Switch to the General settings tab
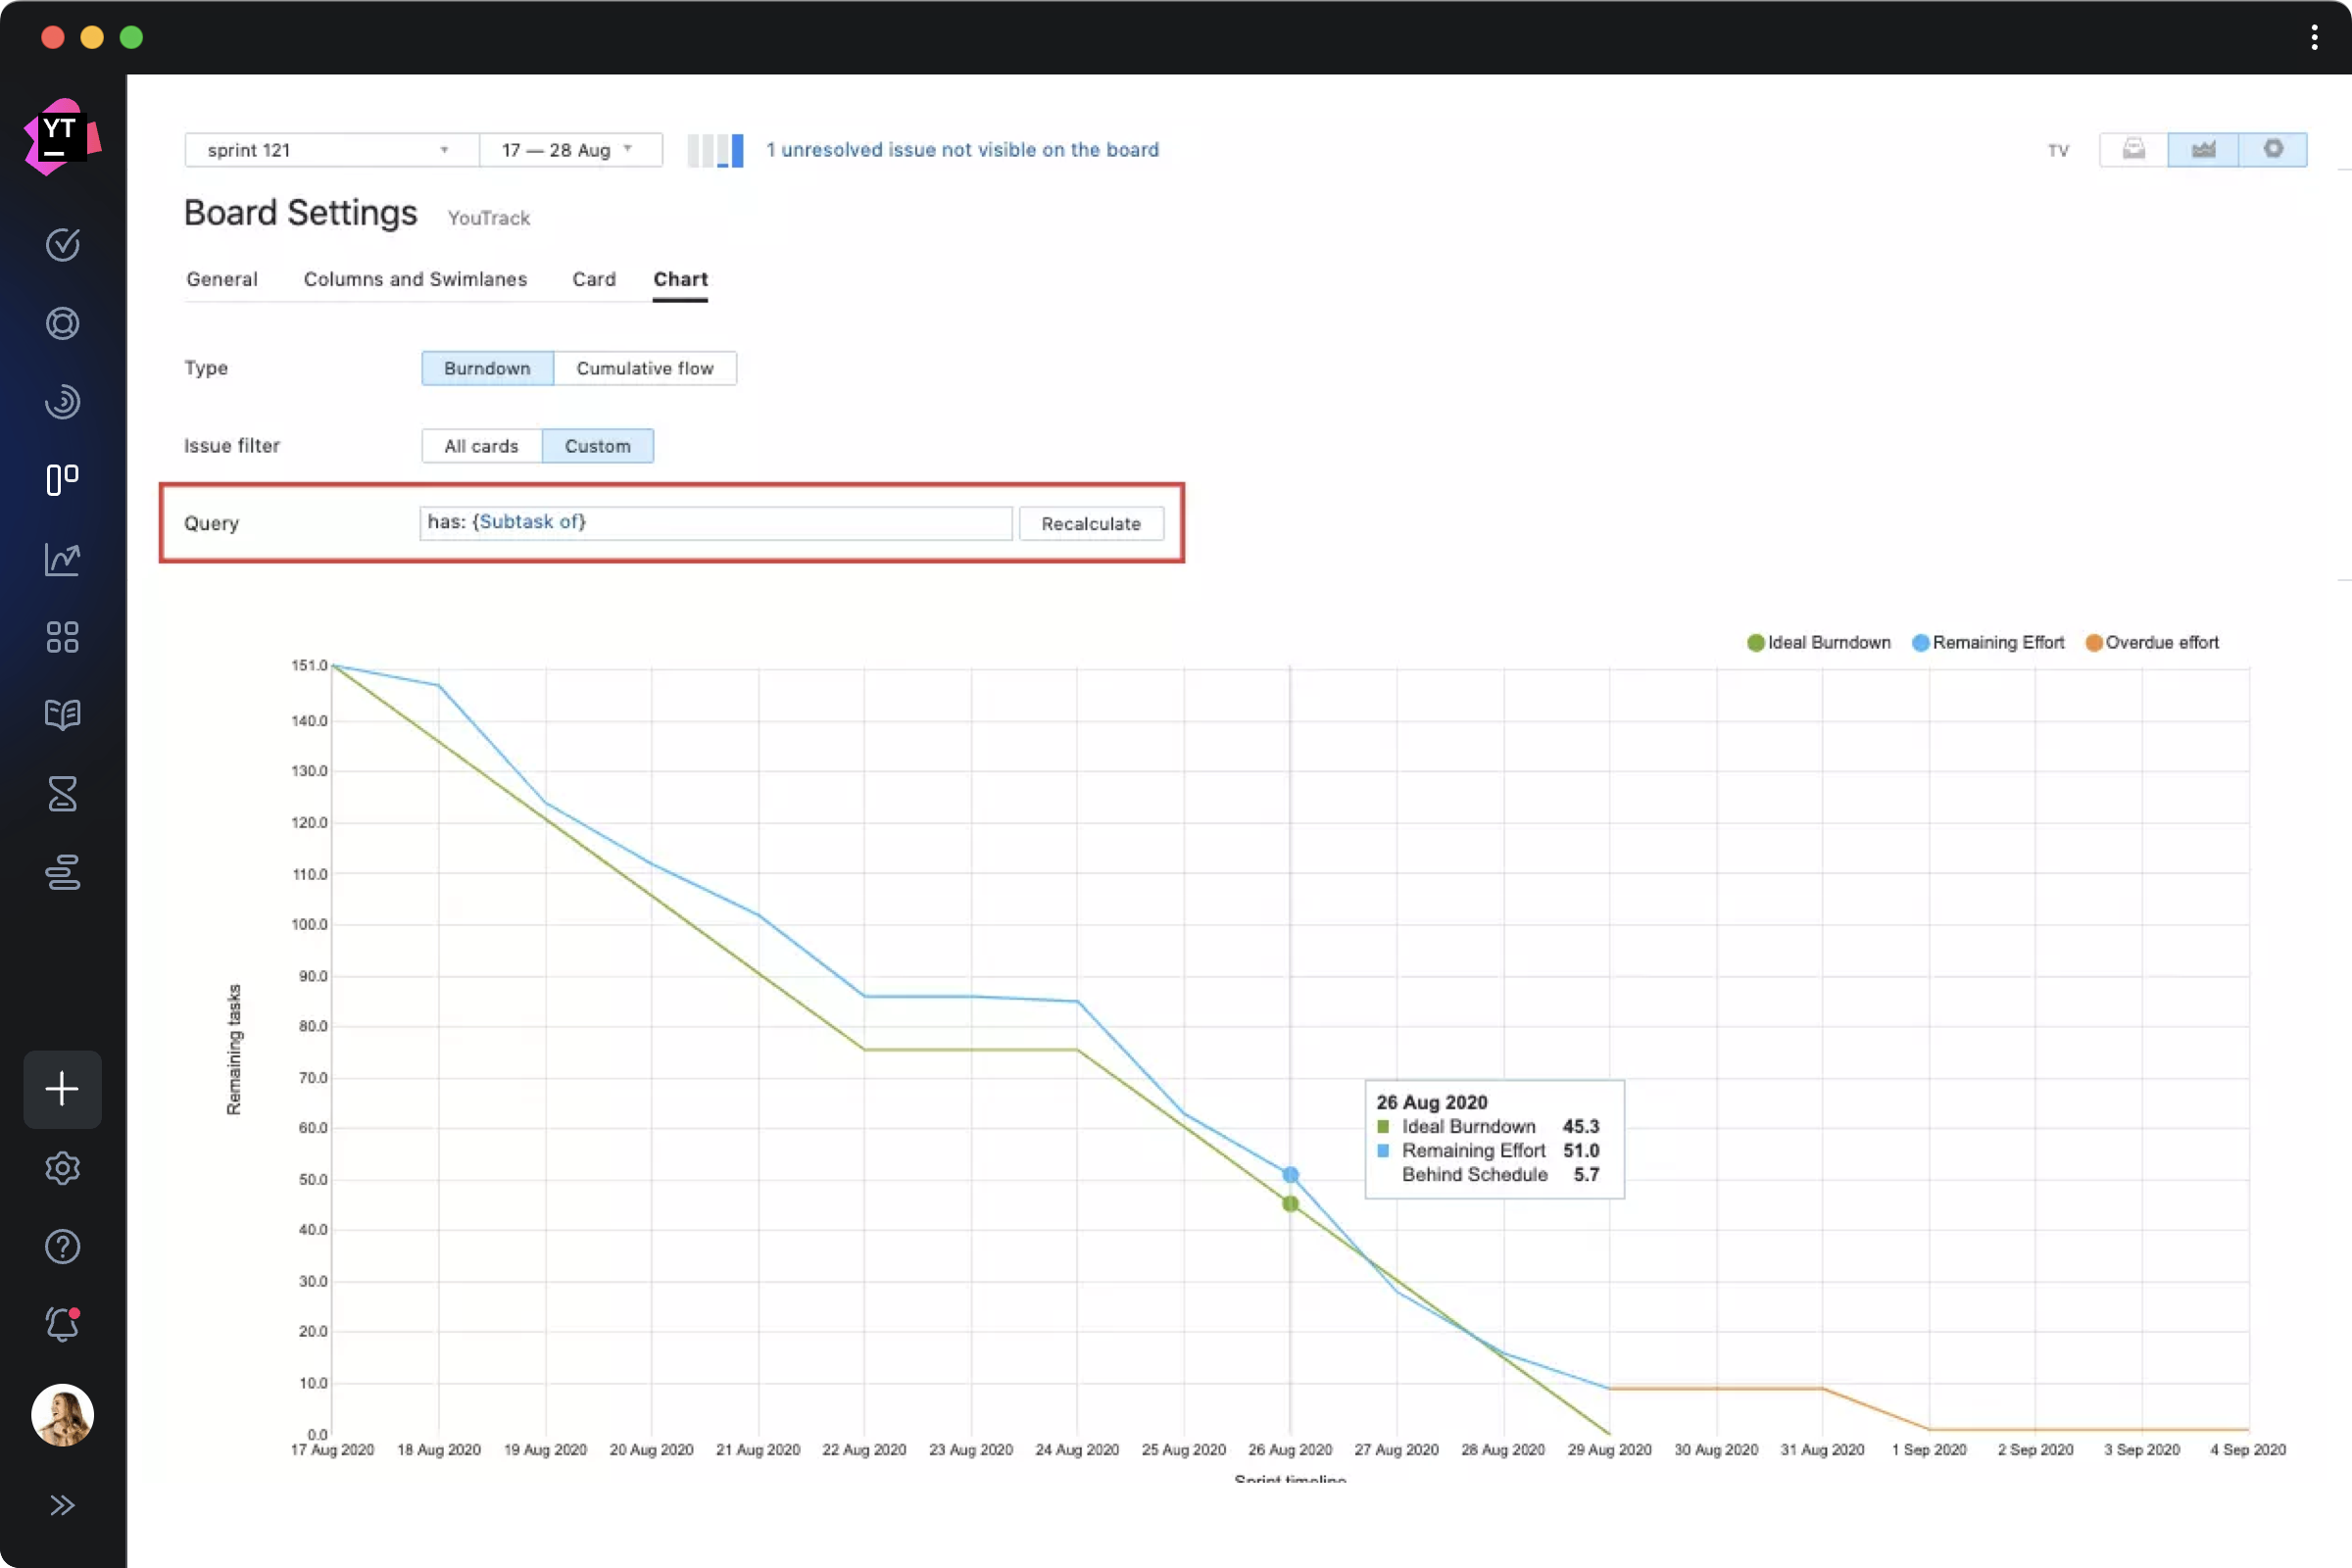Screen dimensions: 2352x1568 [x=222, y=278]
